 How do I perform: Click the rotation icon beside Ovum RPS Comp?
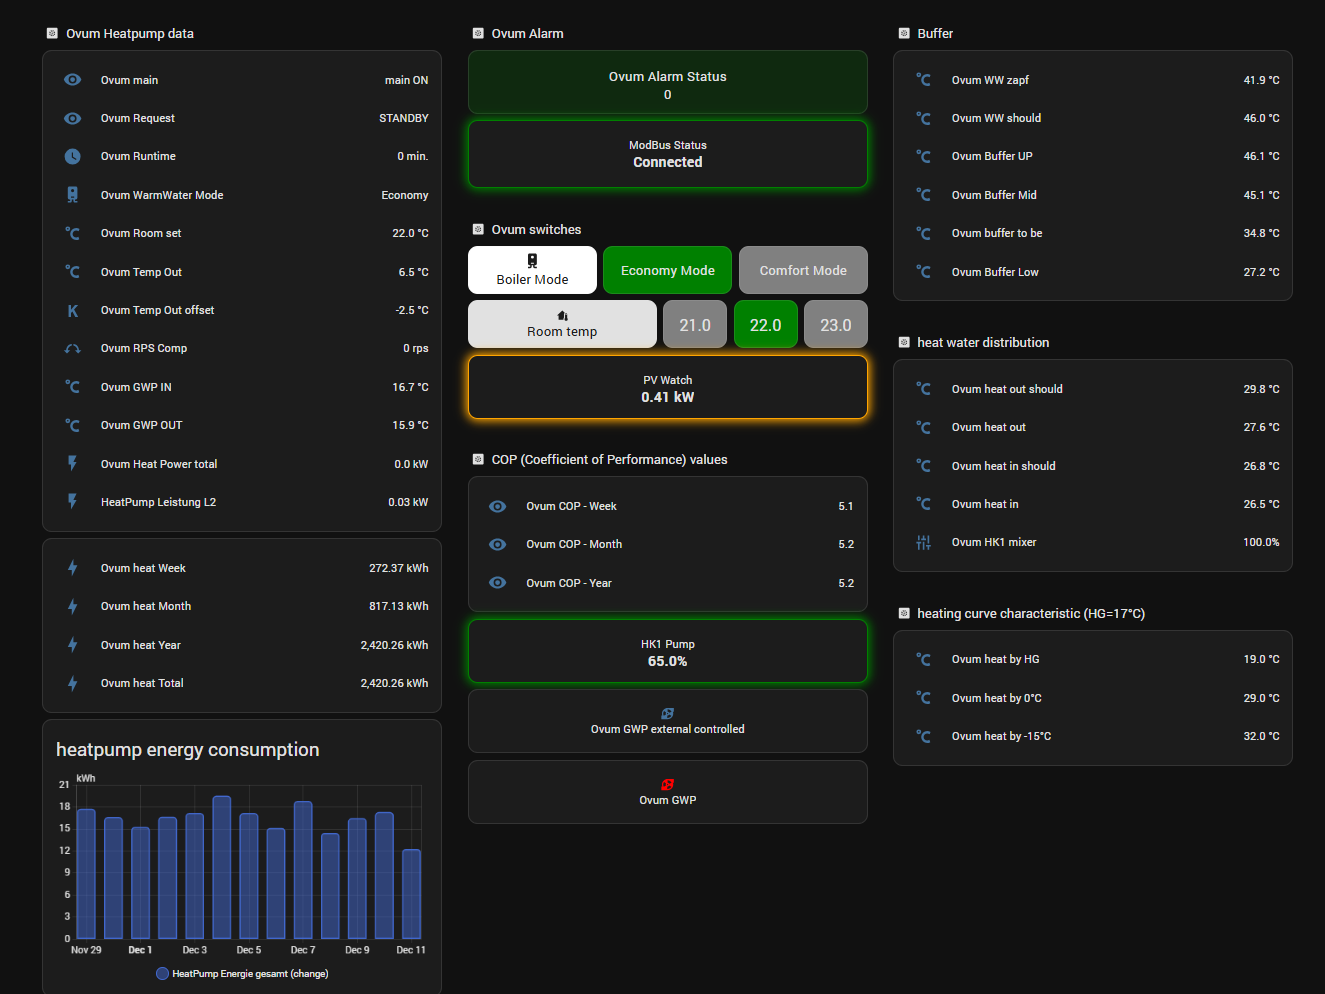(73, 349)
